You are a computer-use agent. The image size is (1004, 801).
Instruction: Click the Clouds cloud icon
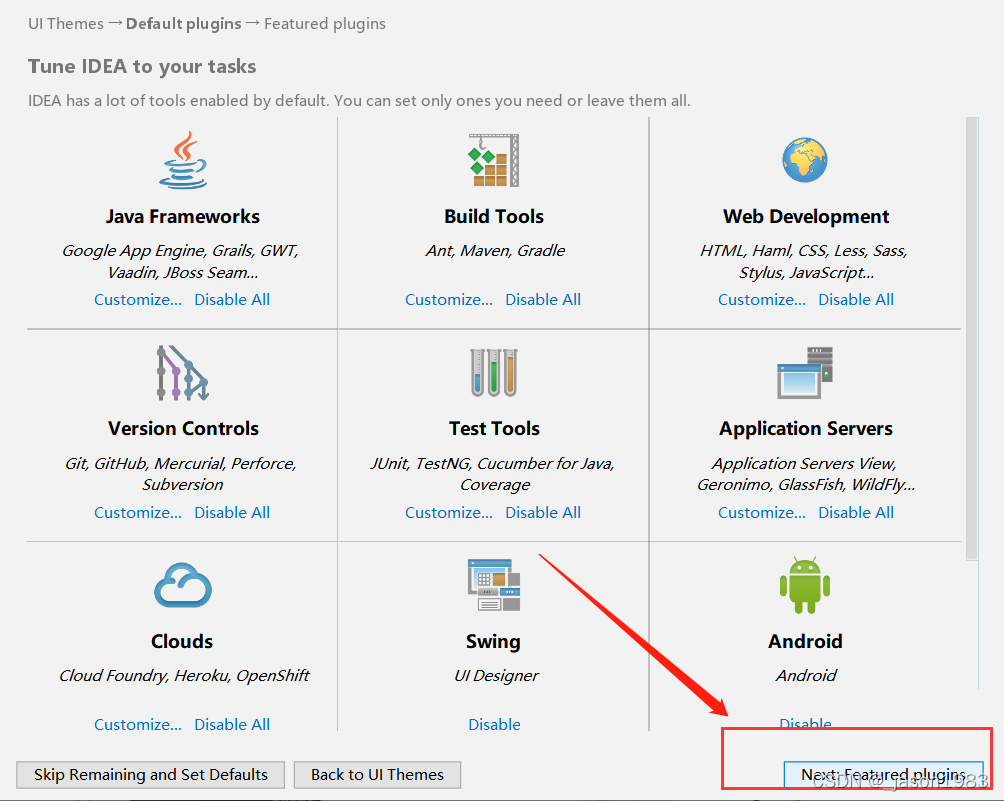click(x=182, y=585)
